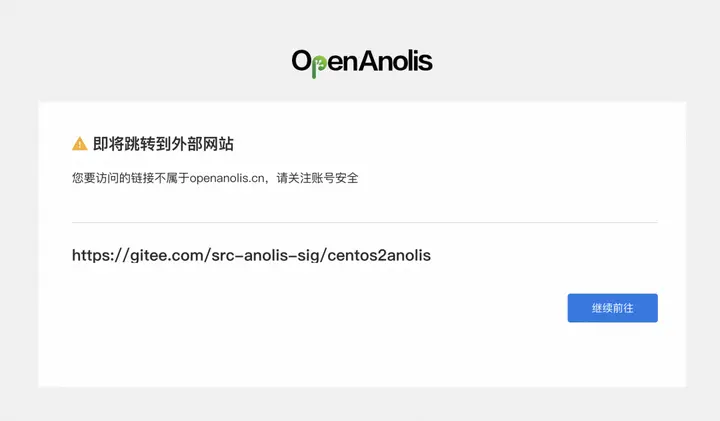Image resolution: width=720 pixels, height=421 pixels.
Task: Click the letters "en" in the logo
Action: [340, 62]
